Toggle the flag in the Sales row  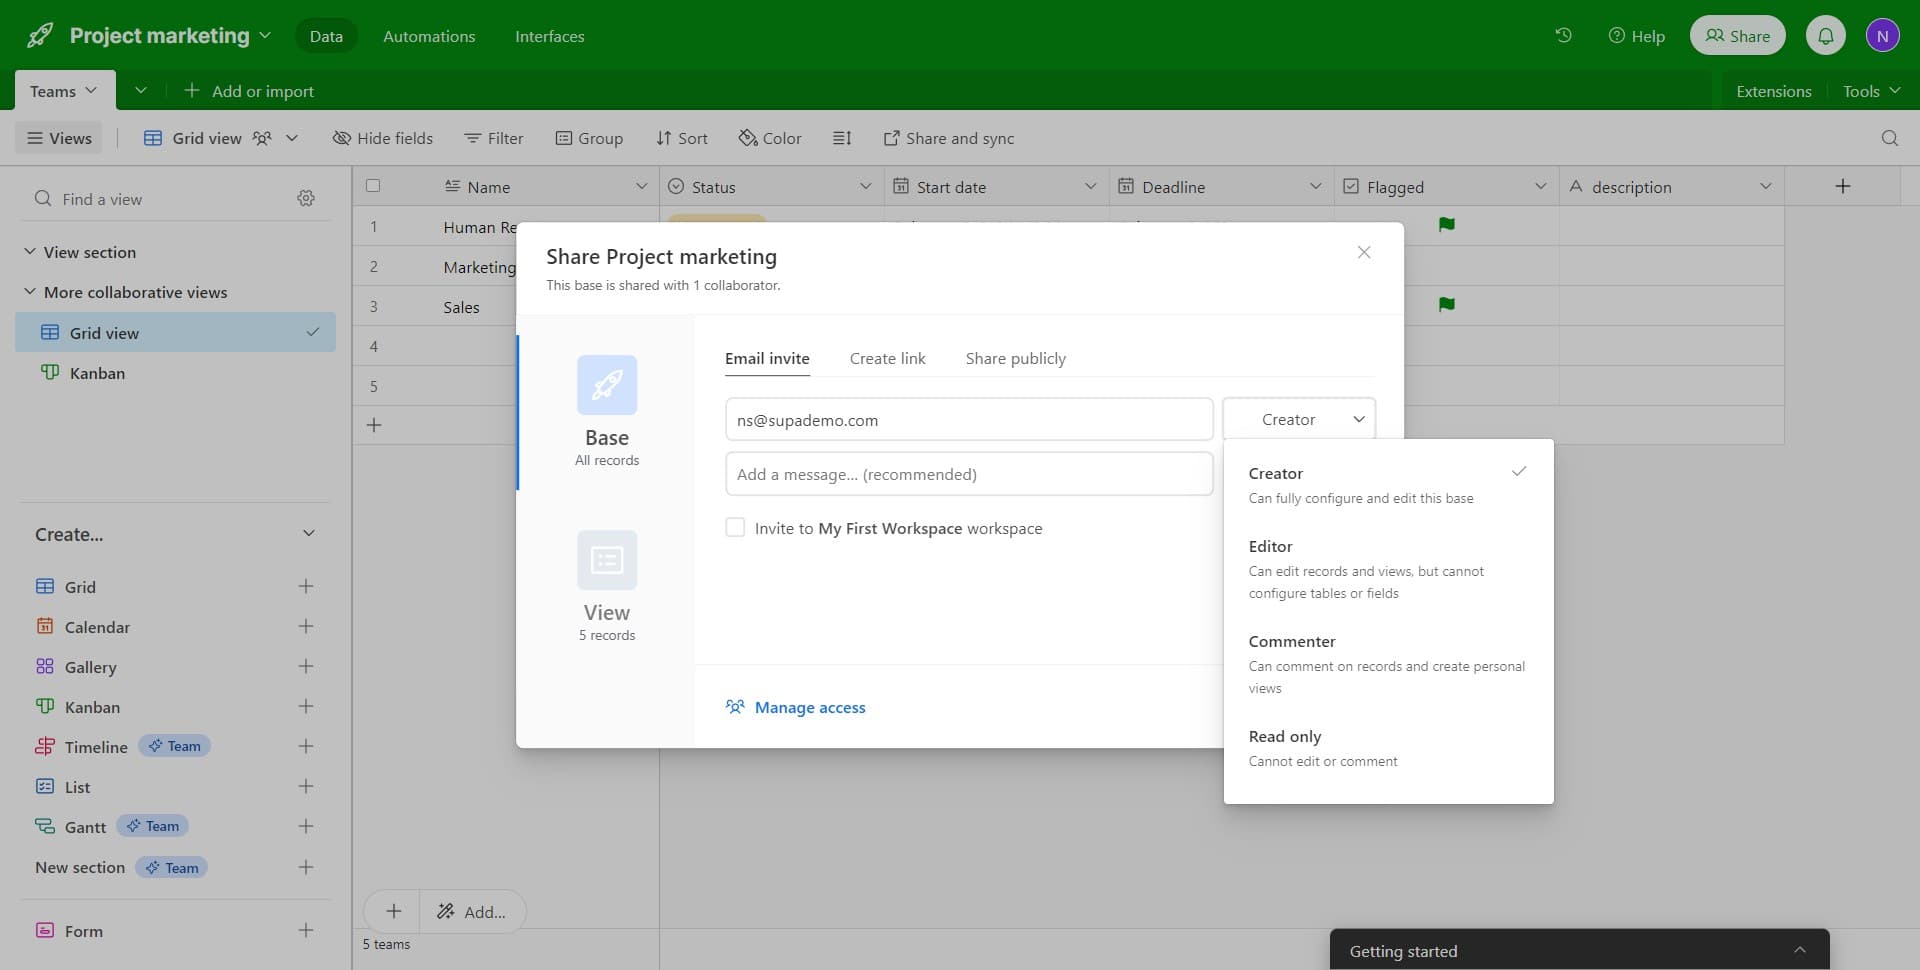(1446, 305)
